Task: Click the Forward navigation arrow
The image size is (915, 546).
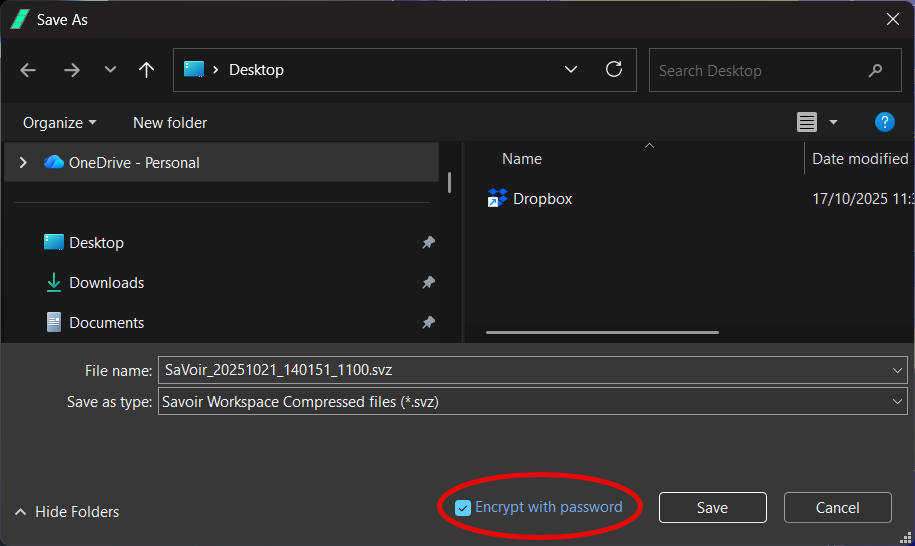Action: tap(71, 70)
